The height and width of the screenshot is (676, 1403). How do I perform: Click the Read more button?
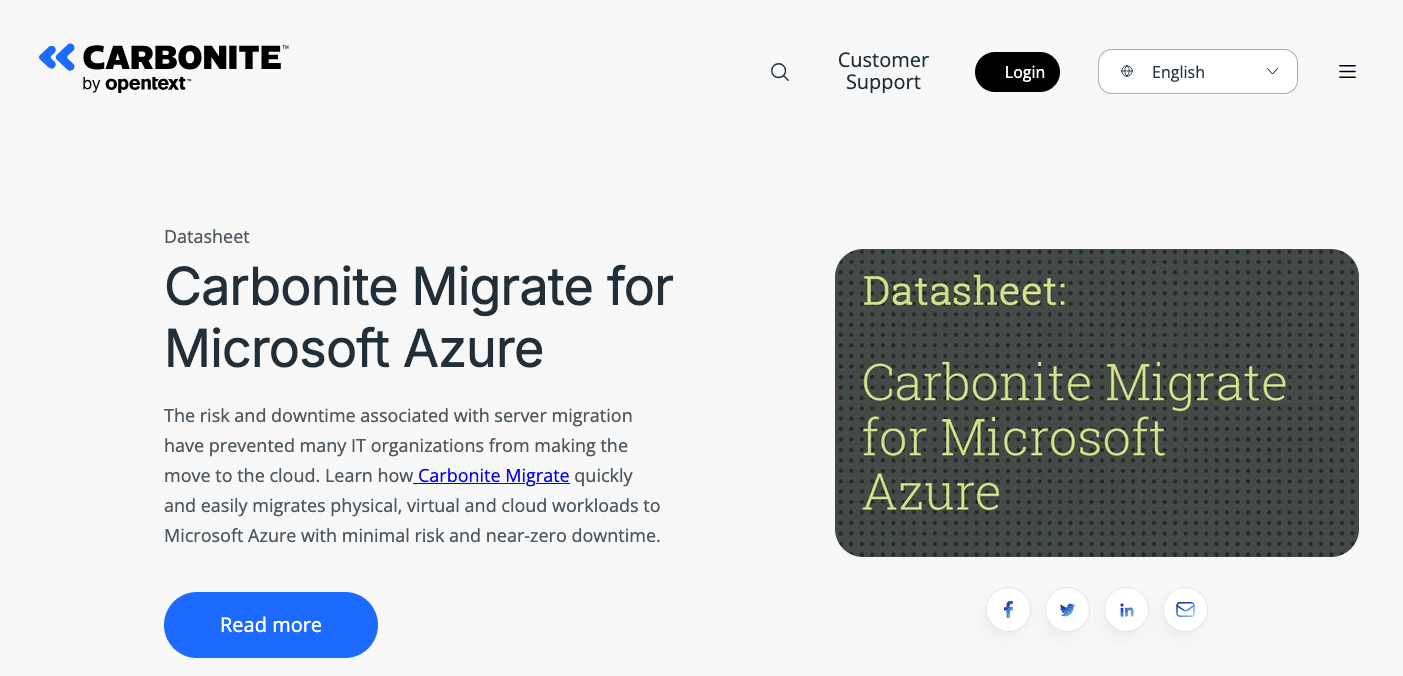(271, 625)
